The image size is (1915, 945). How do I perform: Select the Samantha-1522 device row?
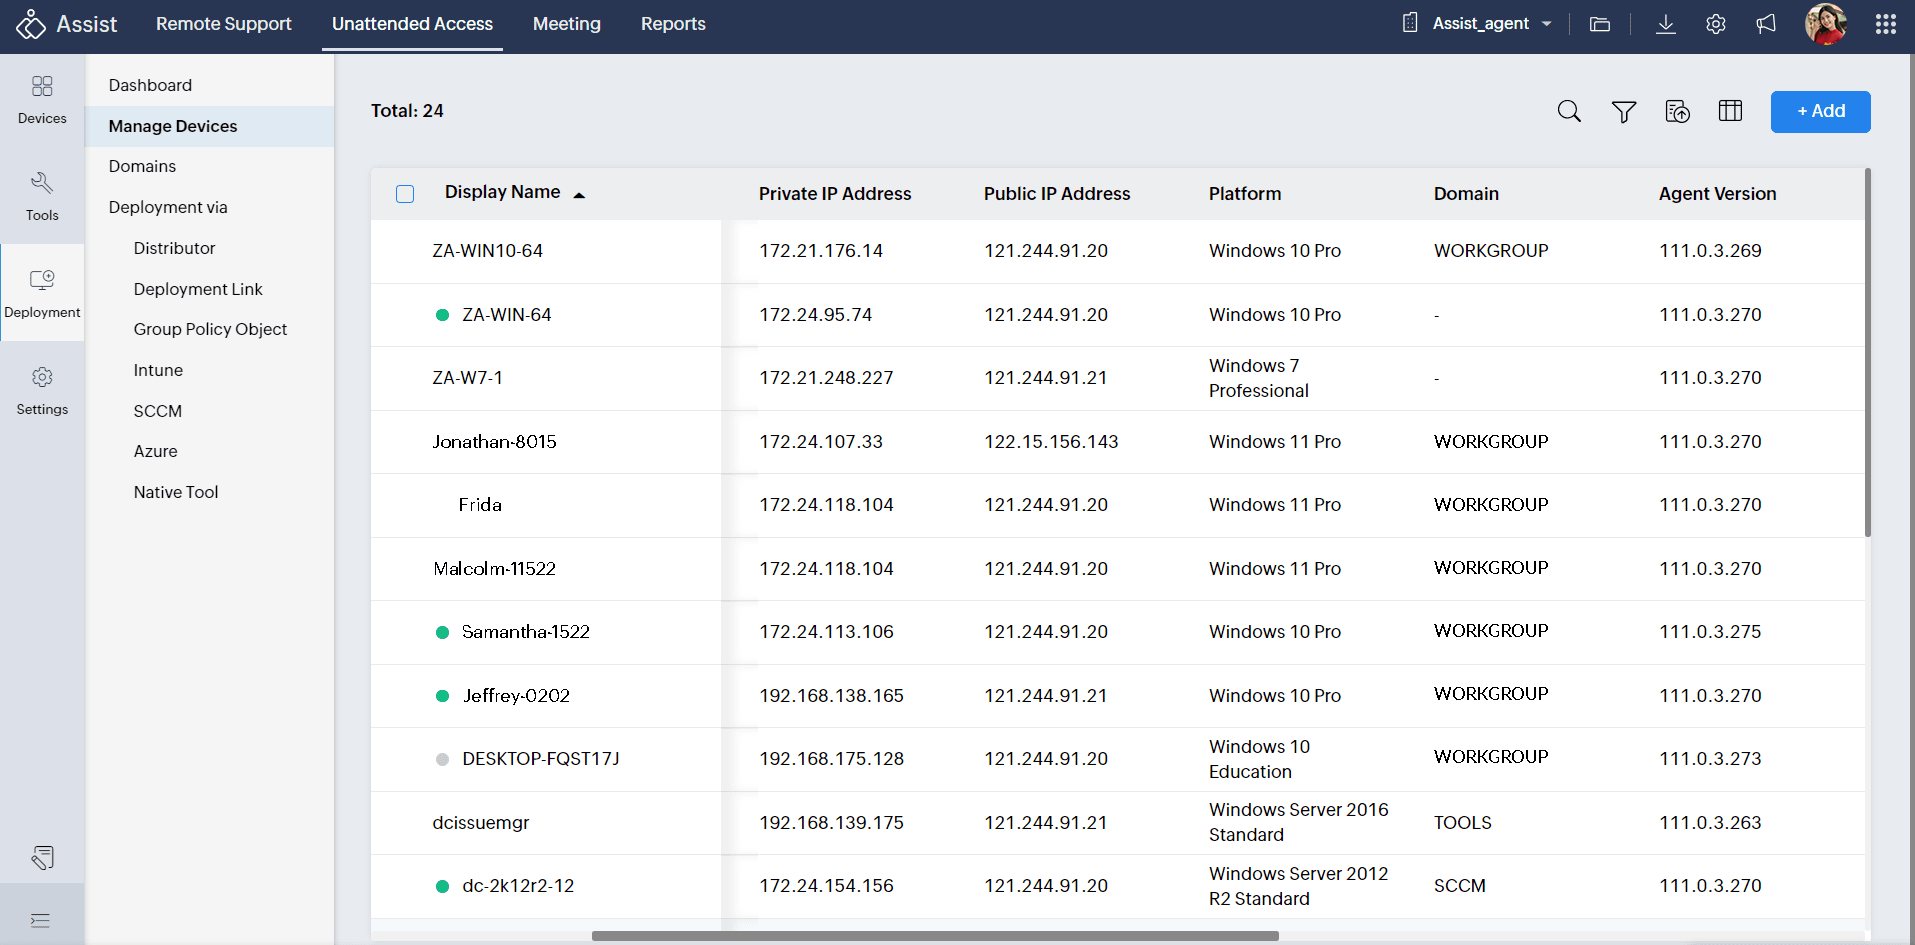click(525, 632)
